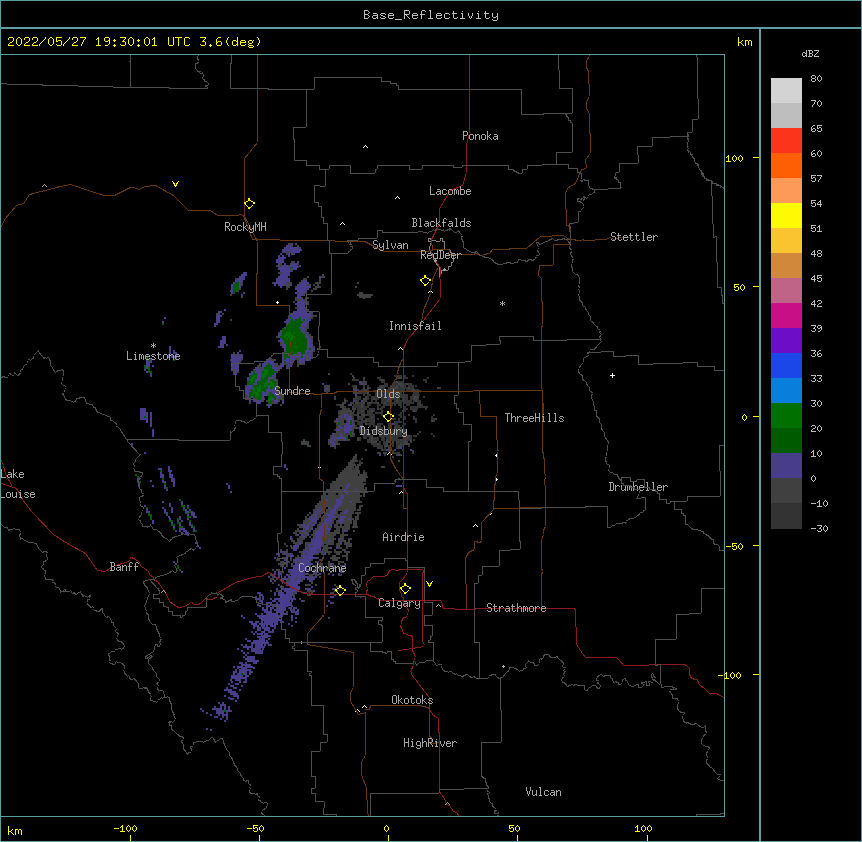Click the HighRiver town label
862x842 pixels.
coord(430,743)
